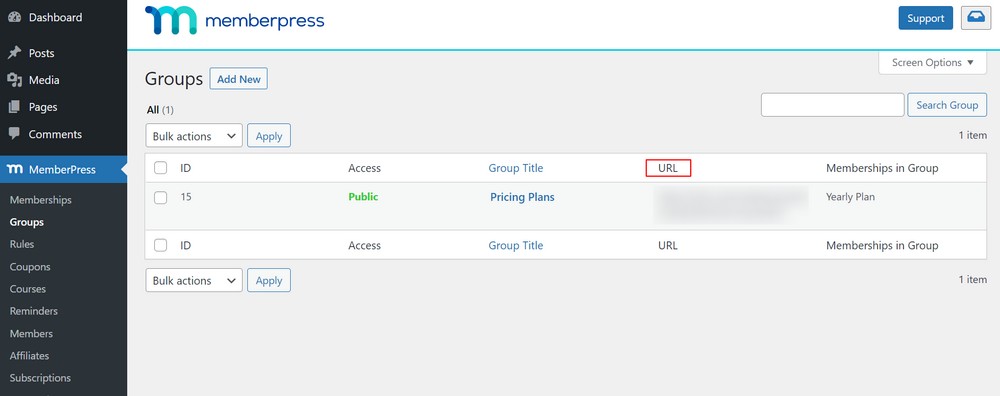This screenshot has height=396, width=1000.
Task: Click the Posts pushpin icon
Action: point(14,53)
